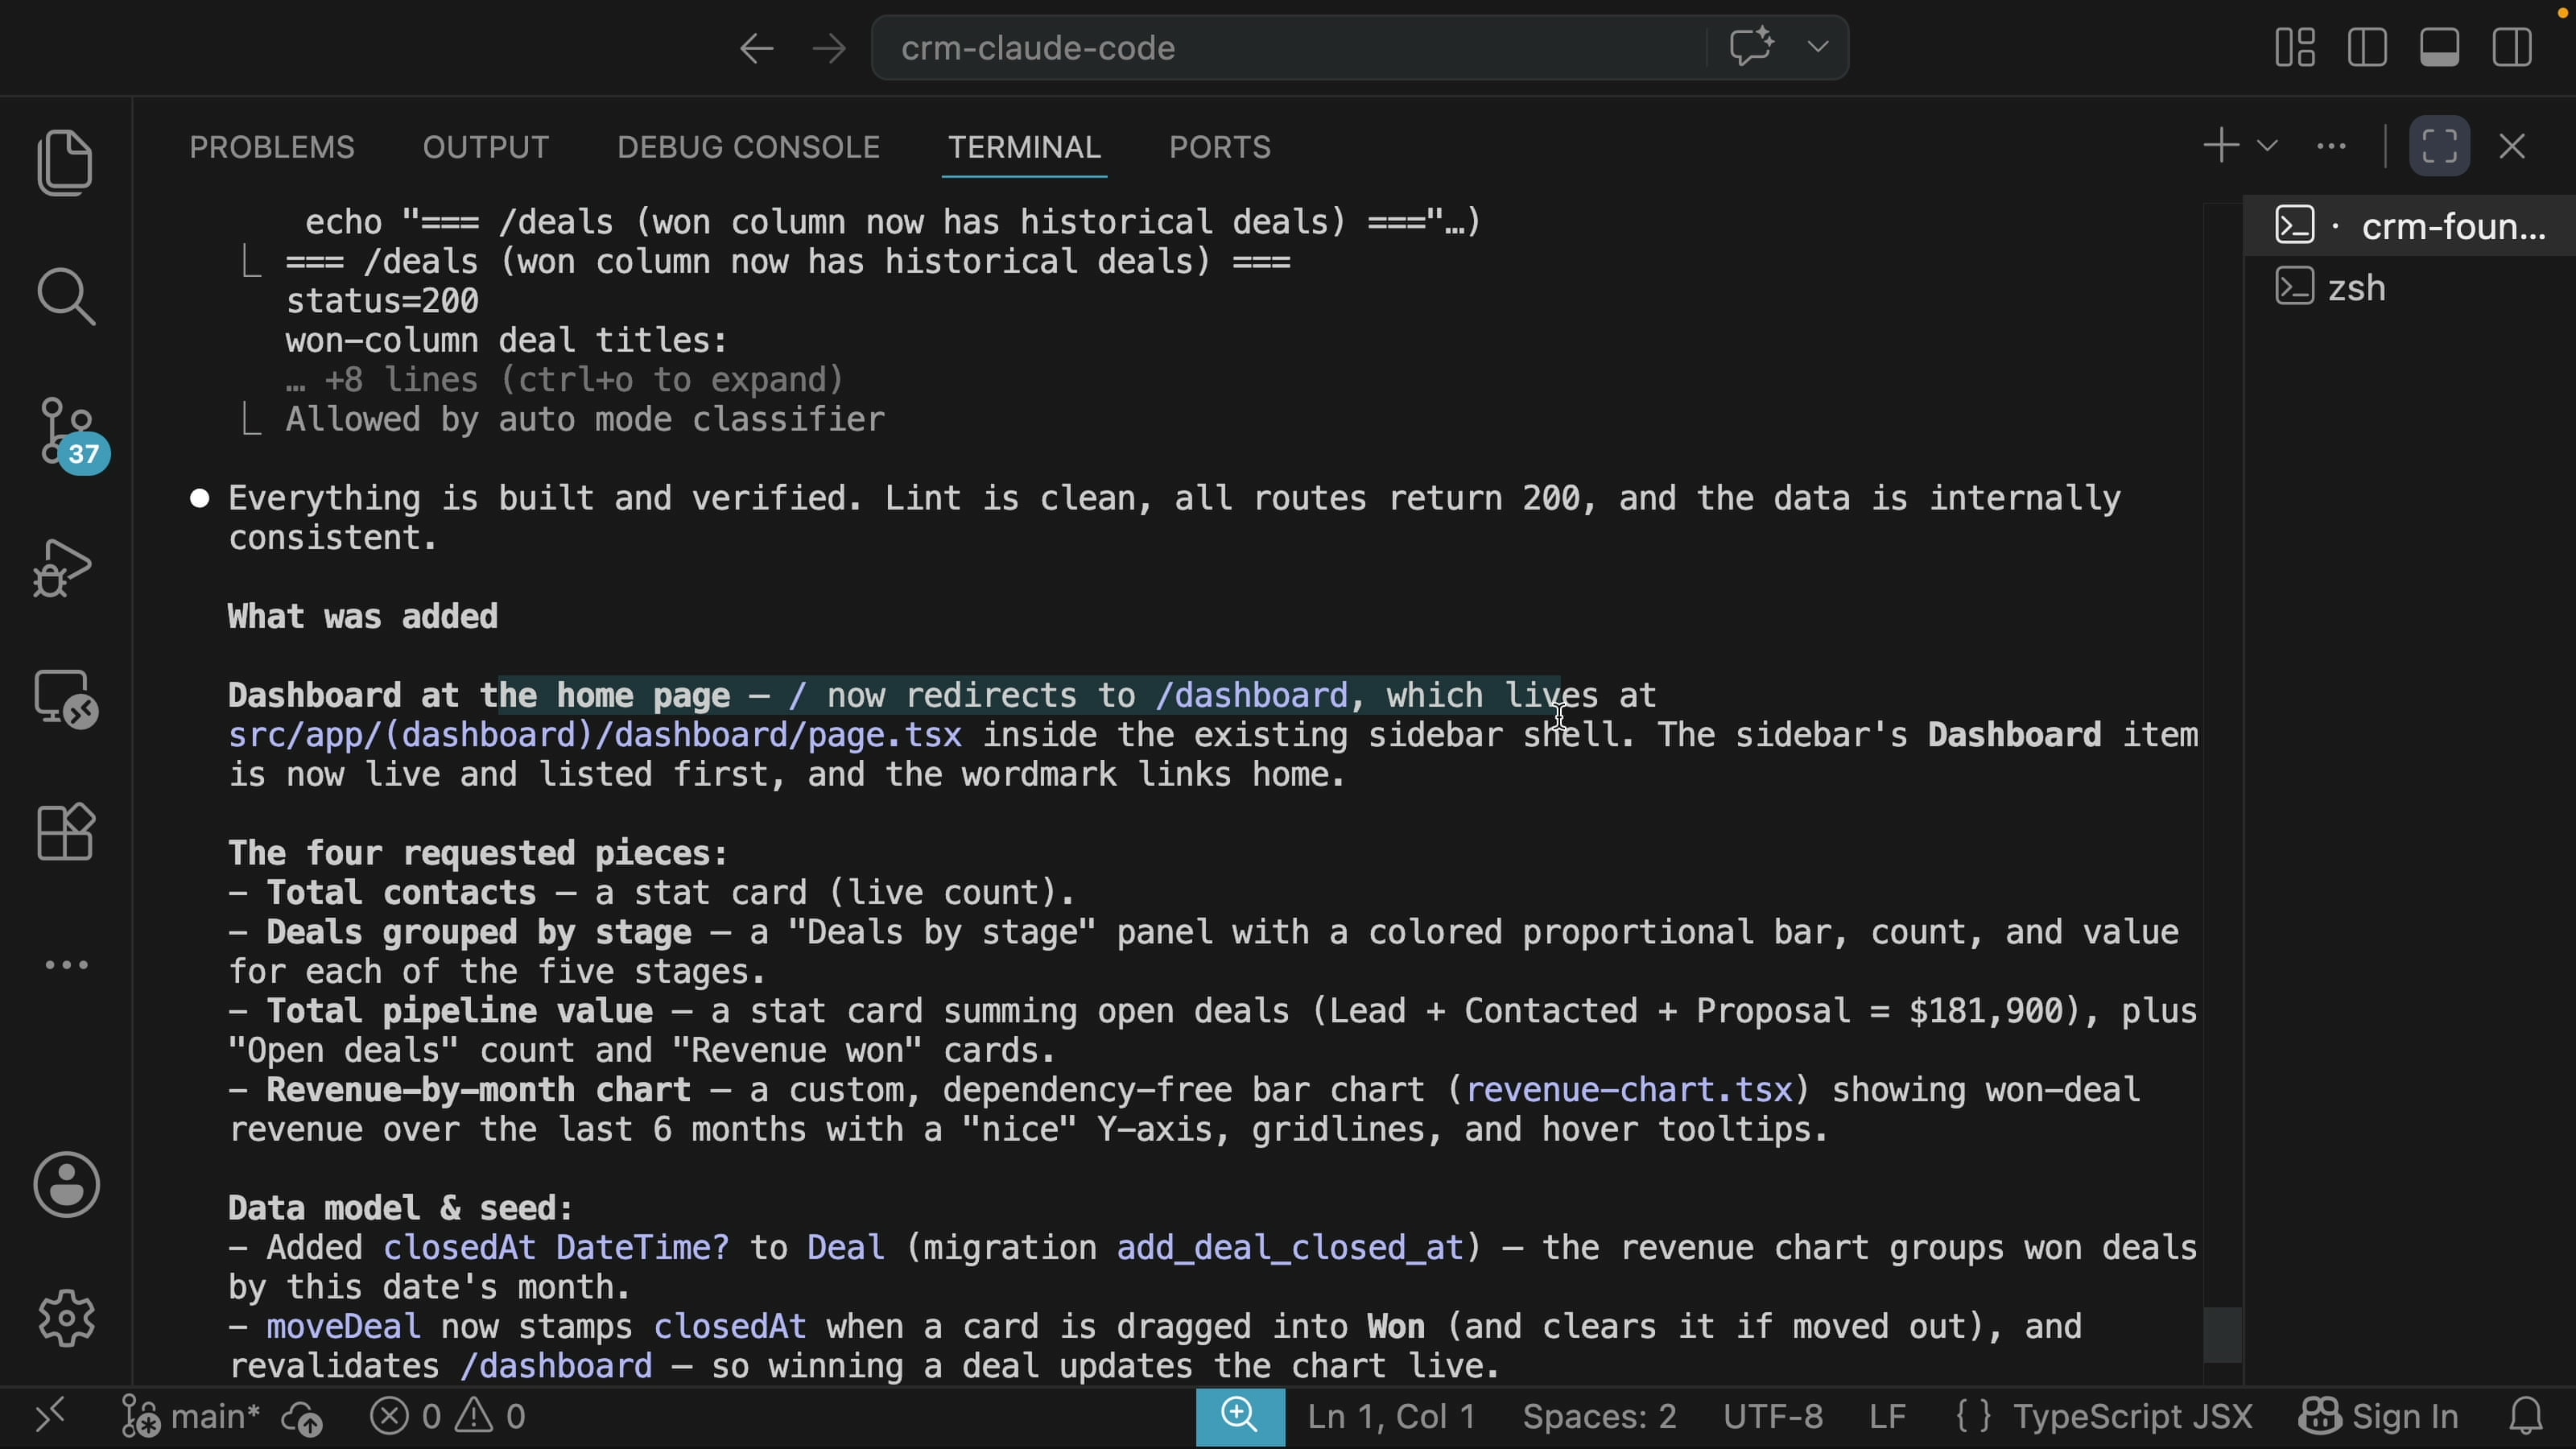Click the "What was added" heading

363,616
